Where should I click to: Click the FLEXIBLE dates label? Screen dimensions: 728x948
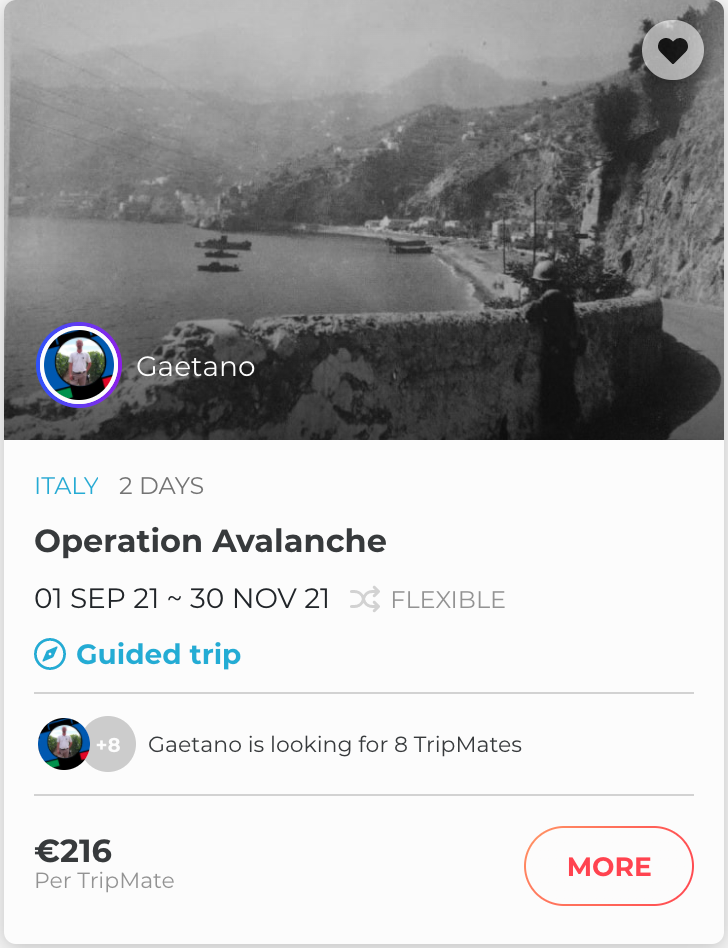[448, 600]
